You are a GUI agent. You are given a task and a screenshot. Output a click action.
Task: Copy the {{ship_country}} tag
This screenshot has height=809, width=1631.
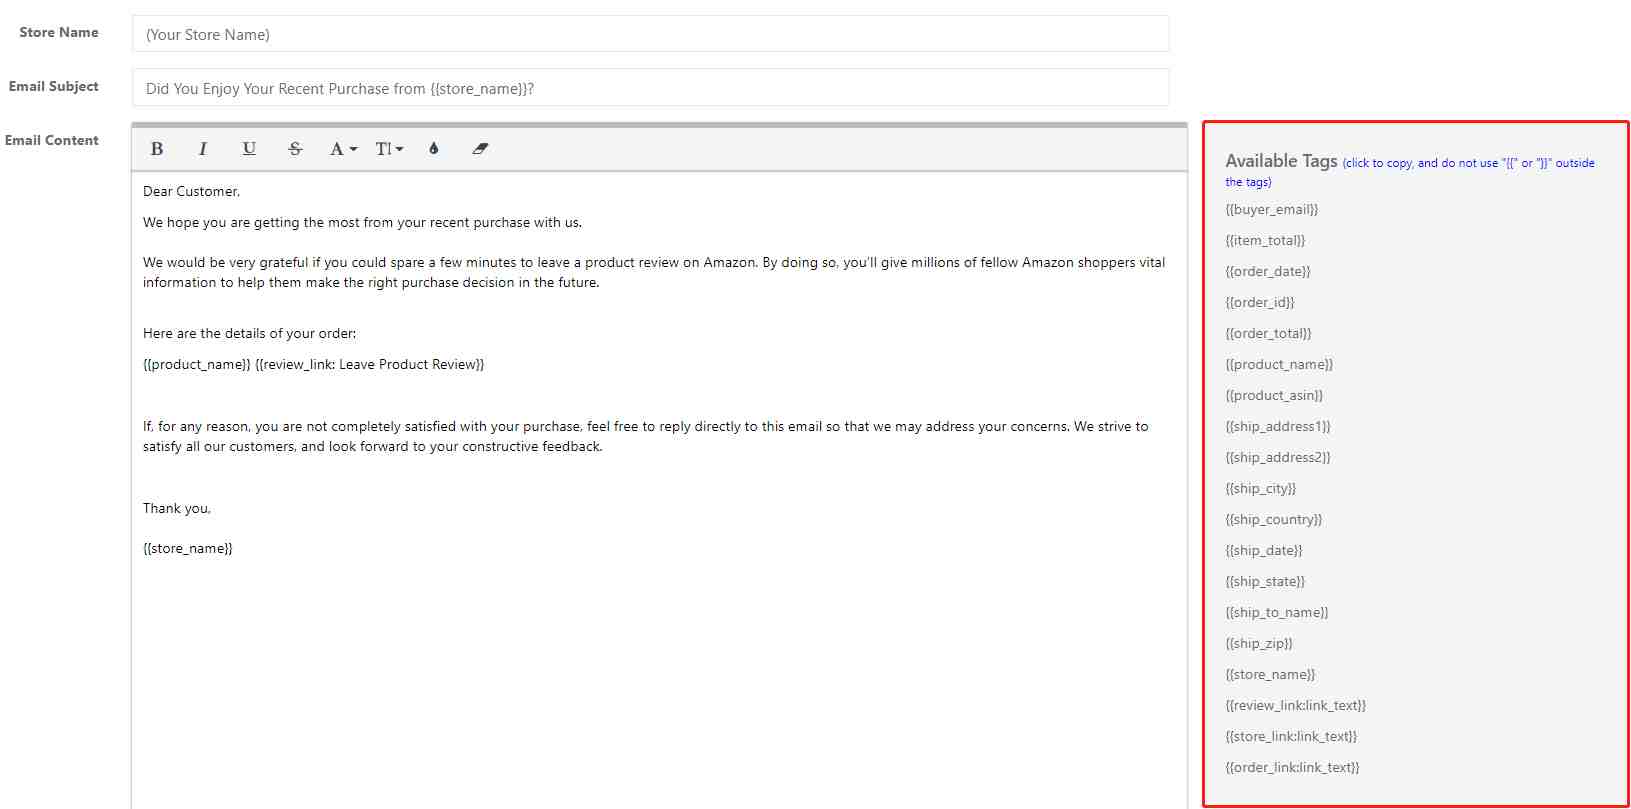click(x=1273, y=520)
